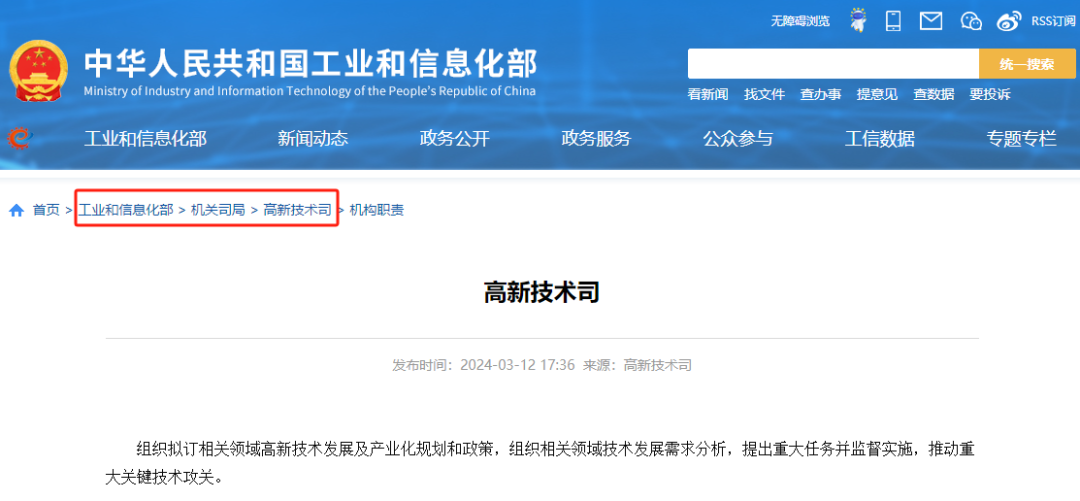This screenshot has width=1080, height=501.
Task: Click 工业和信息化部 in the breadcrumb
Action: (x=126, y=210)
